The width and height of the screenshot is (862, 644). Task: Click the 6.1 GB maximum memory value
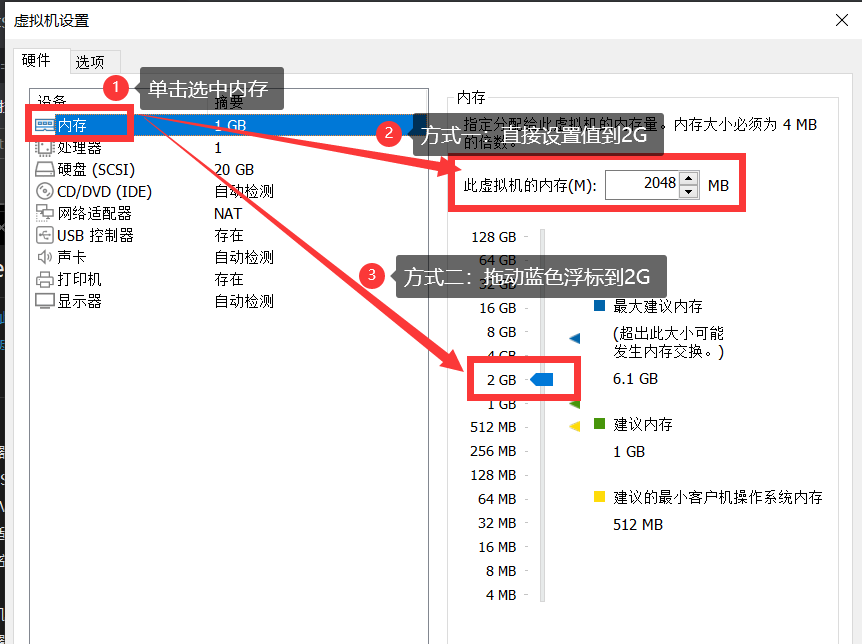click(x=636, y=379)
